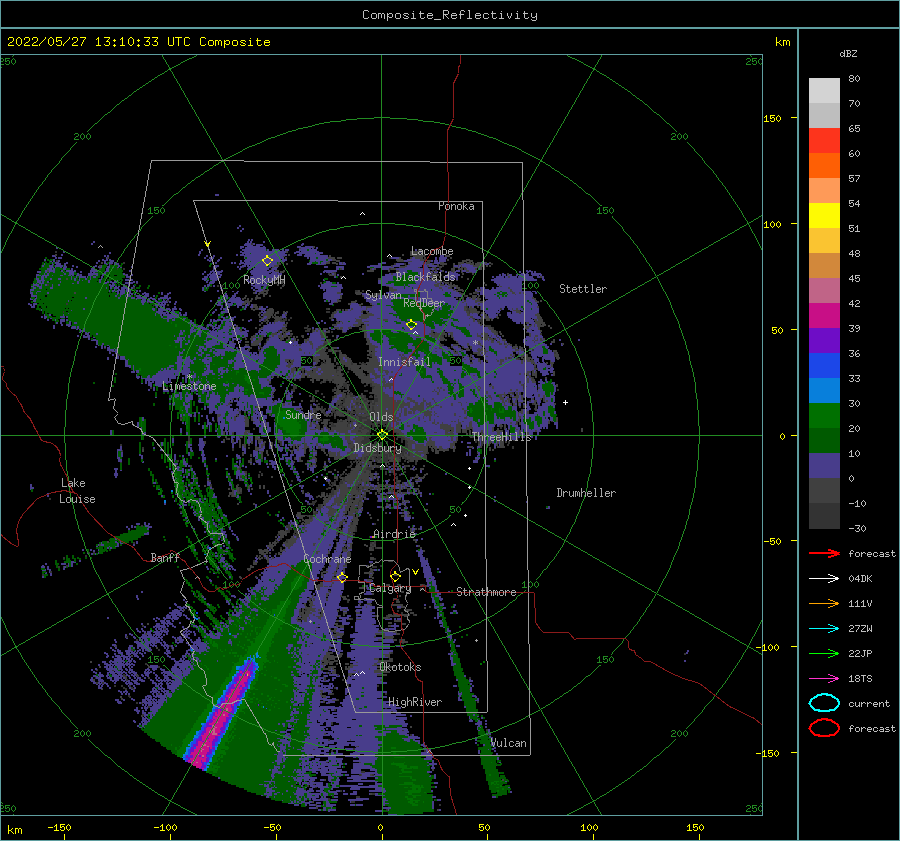Click the ThreeHills label
Image resolution: width=900 pixels, height=841 pixels.
[502, 437]
